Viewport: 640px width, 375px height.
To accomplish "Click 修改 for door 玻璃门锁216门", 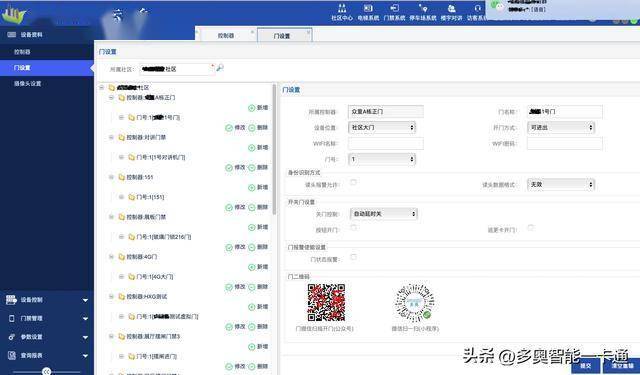I will [236, 247].
